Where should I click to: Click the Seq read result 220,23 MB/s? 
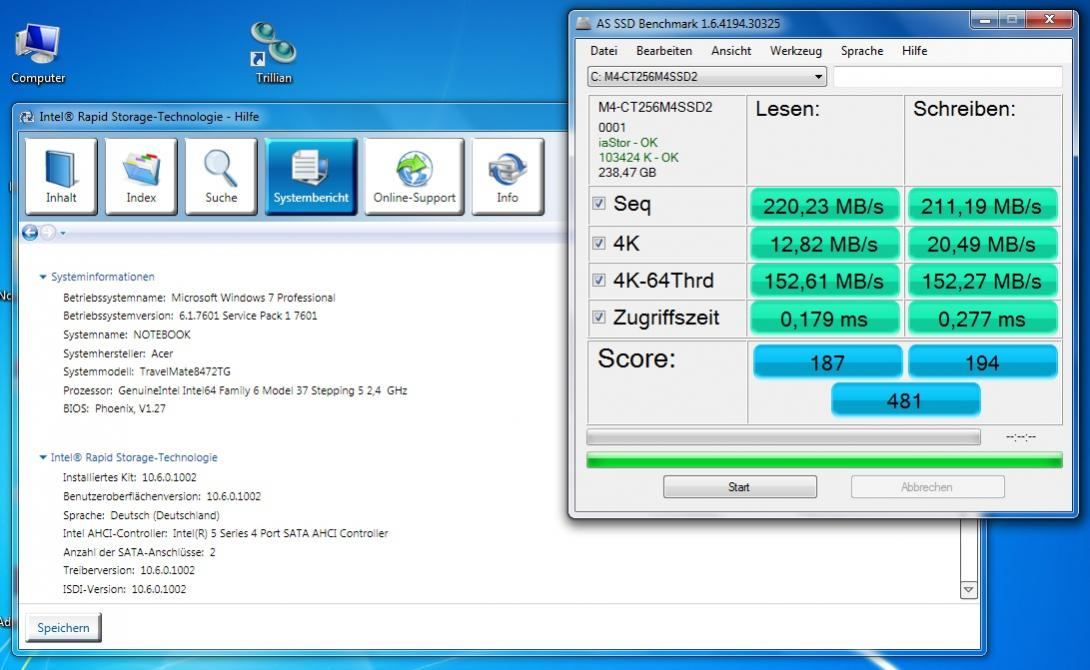[x=824, y=206]
